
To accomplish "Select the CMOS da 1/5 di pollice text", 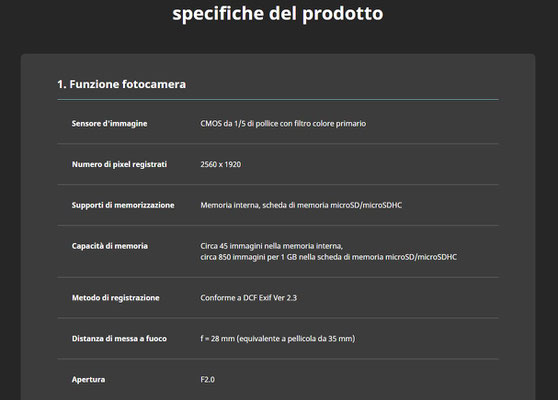I will click(x=283, y=123).
